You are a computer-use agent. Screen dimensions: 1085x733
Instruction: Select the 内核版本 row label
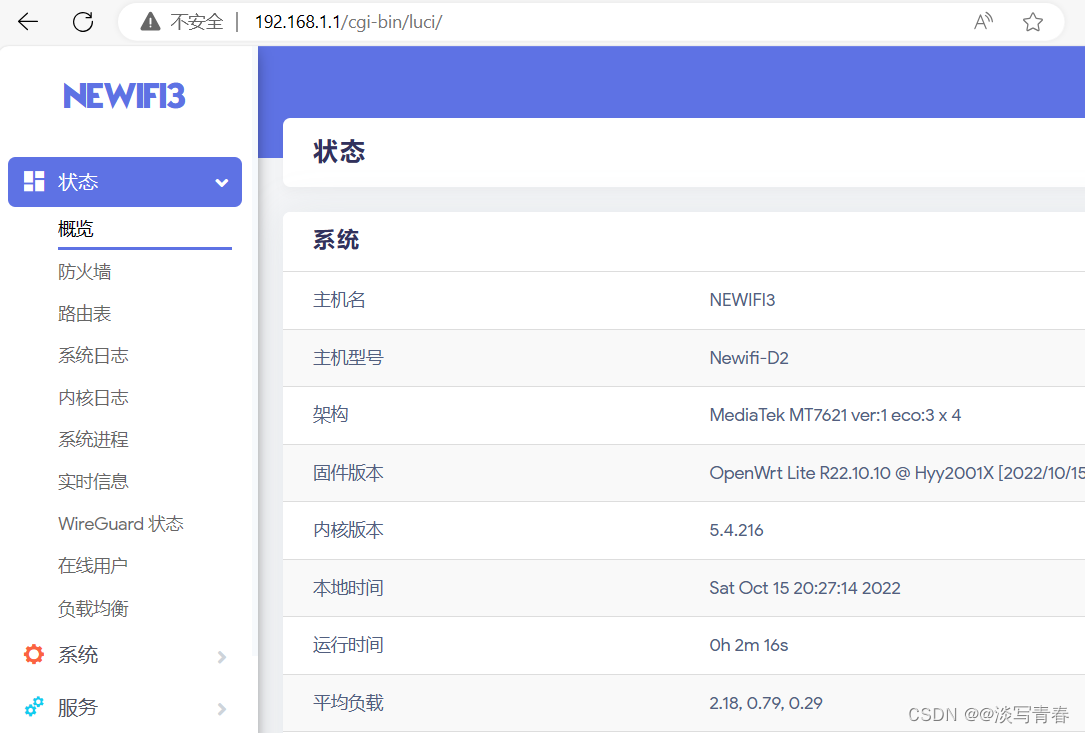pyautogui.click(x=348, y=530)
